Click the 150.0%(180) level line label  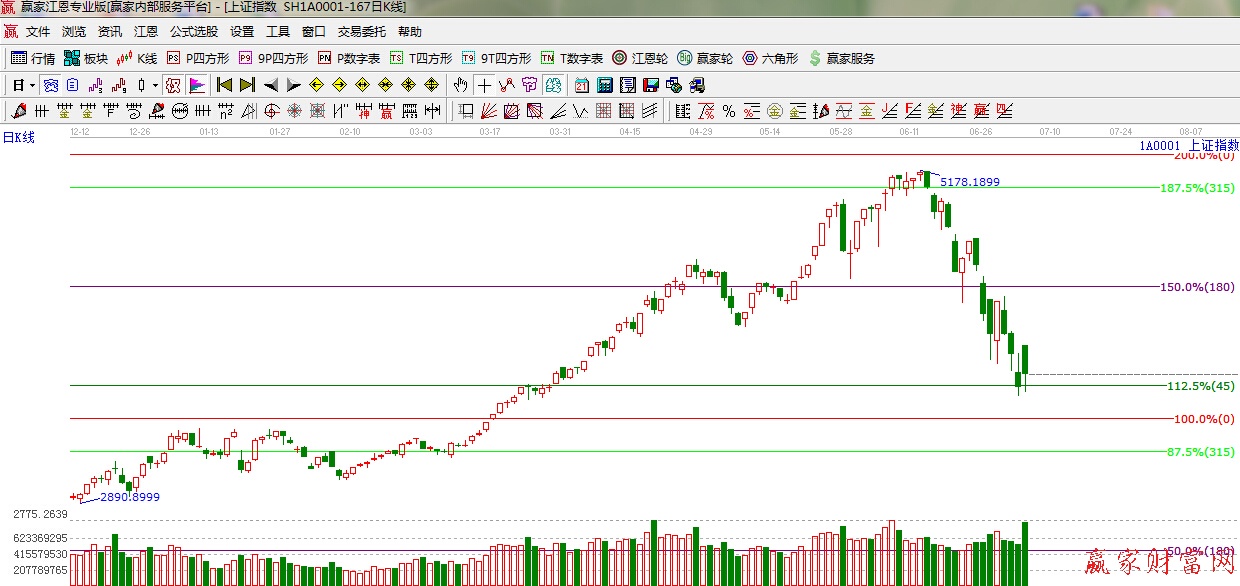[x=1196, y=287]
